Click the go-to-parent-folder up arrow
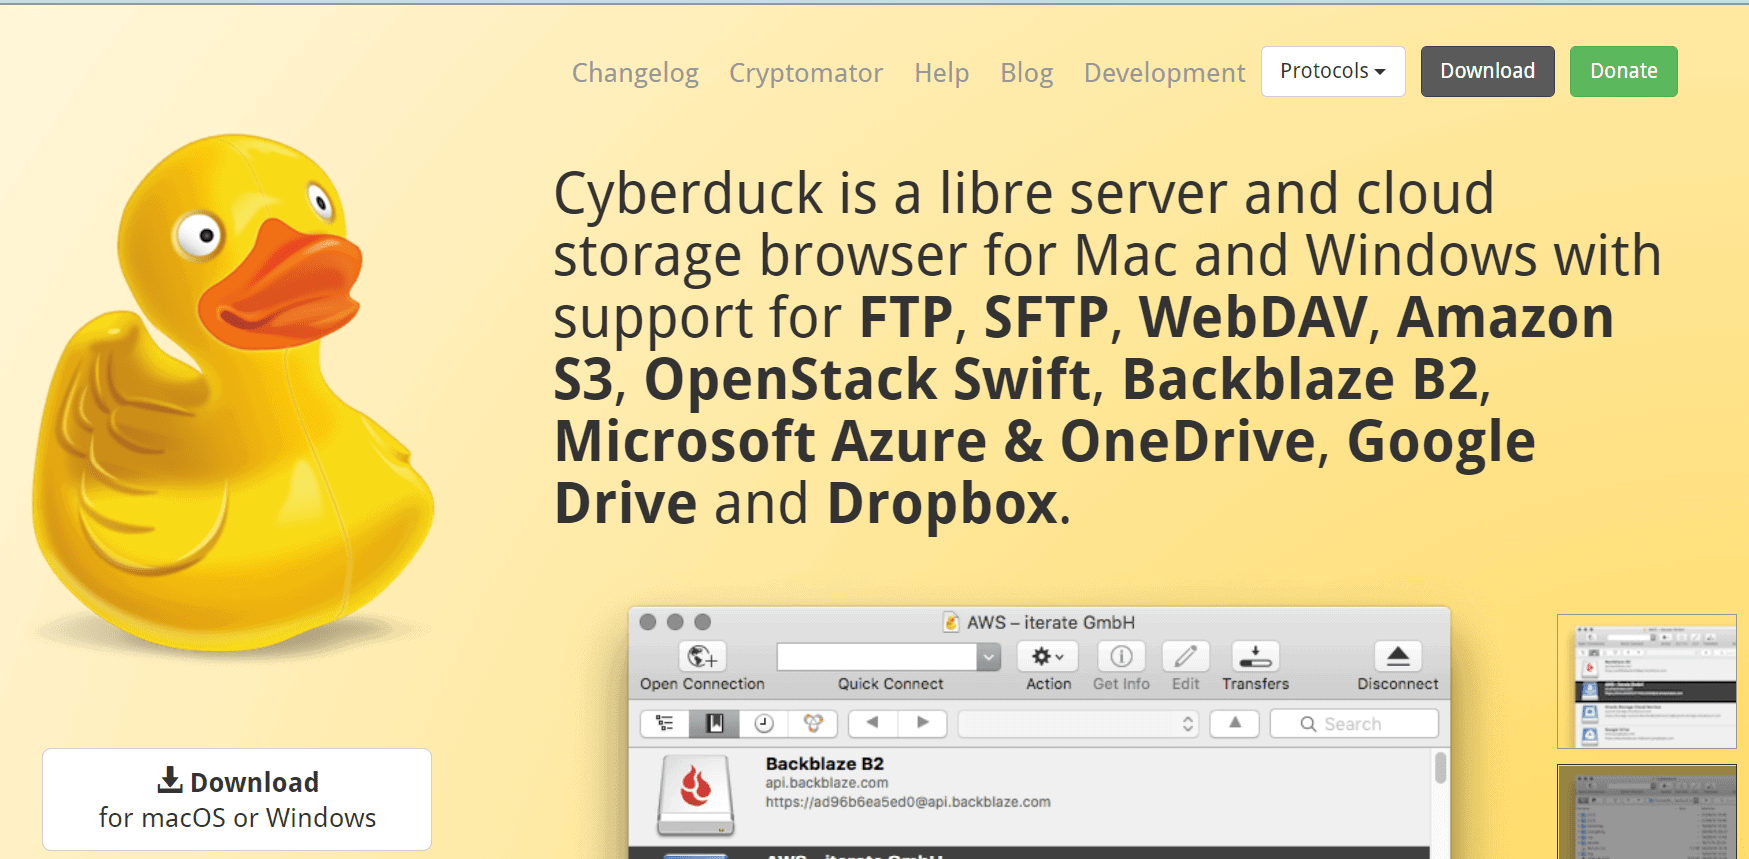 [x=1235, y=723]
